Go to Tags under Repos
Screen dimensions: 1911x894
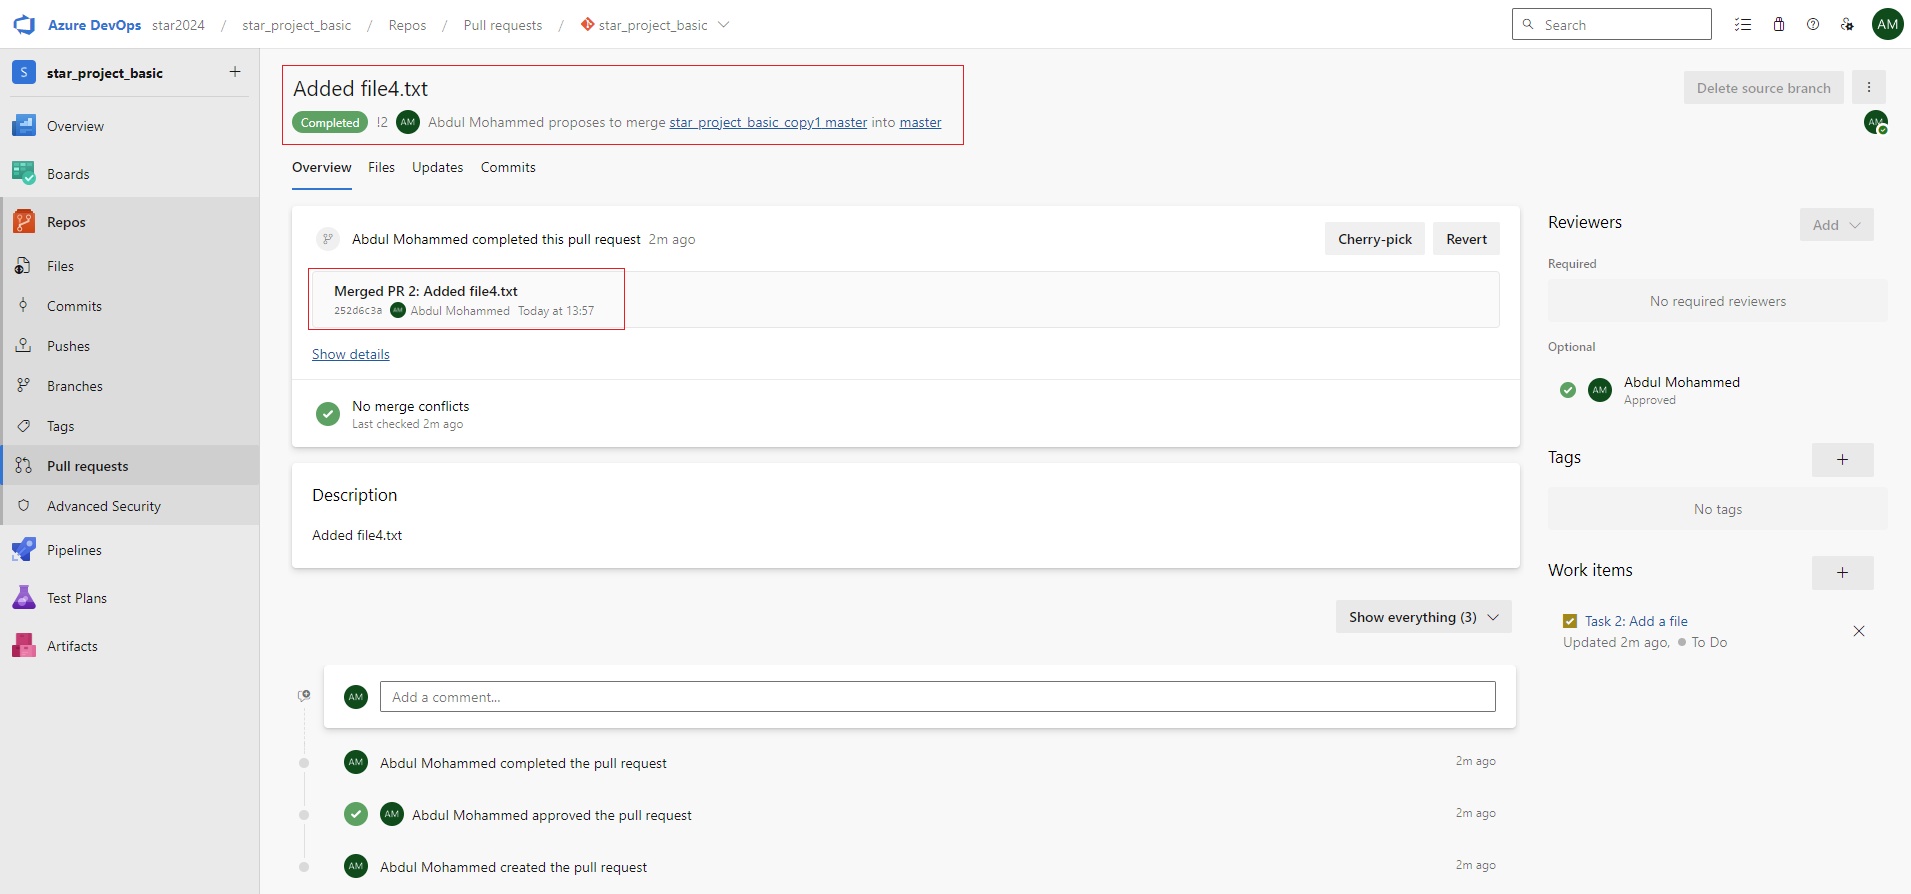[x=130, y=426]
